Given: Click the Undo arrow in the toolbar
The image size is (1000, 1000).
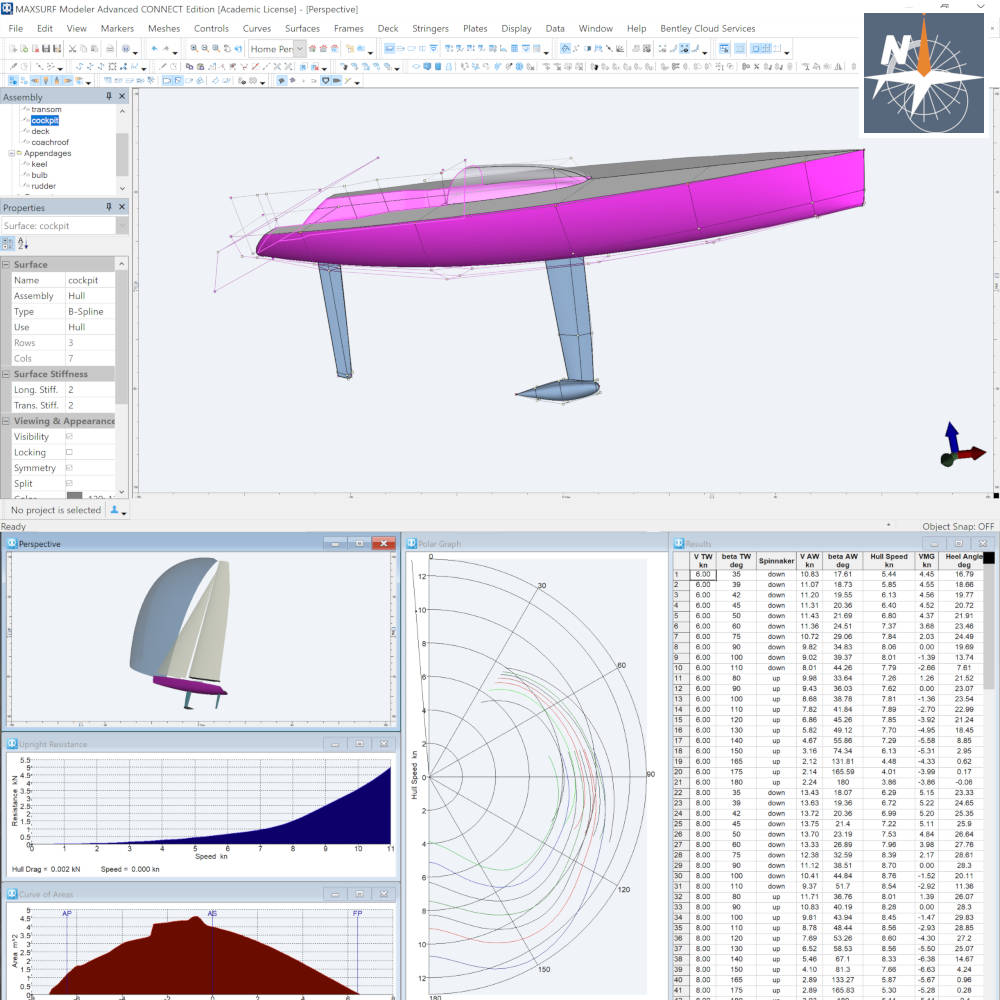Looking at the screenshot, I should (x=154, y=48).
